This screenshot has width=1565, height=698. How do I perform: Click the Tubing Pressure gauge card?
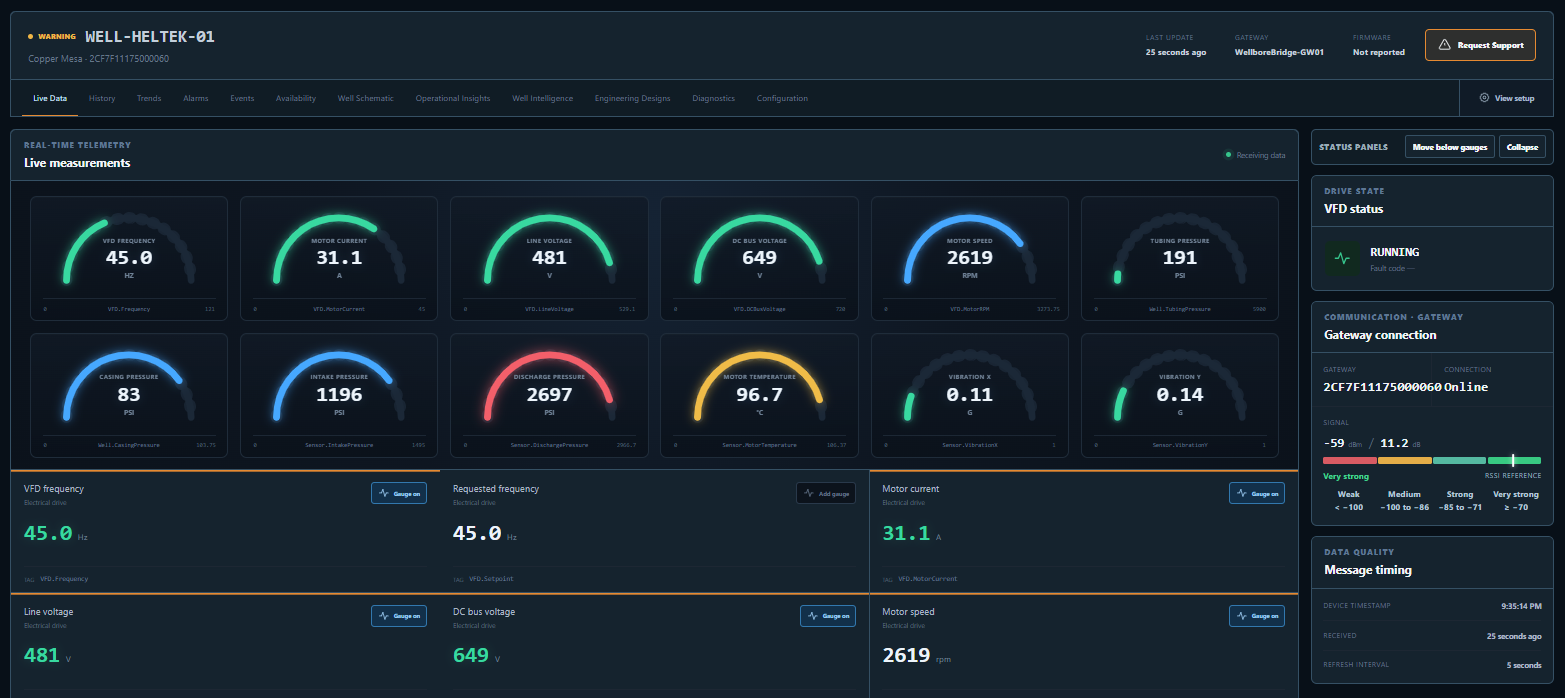[x=1180, y=258]
